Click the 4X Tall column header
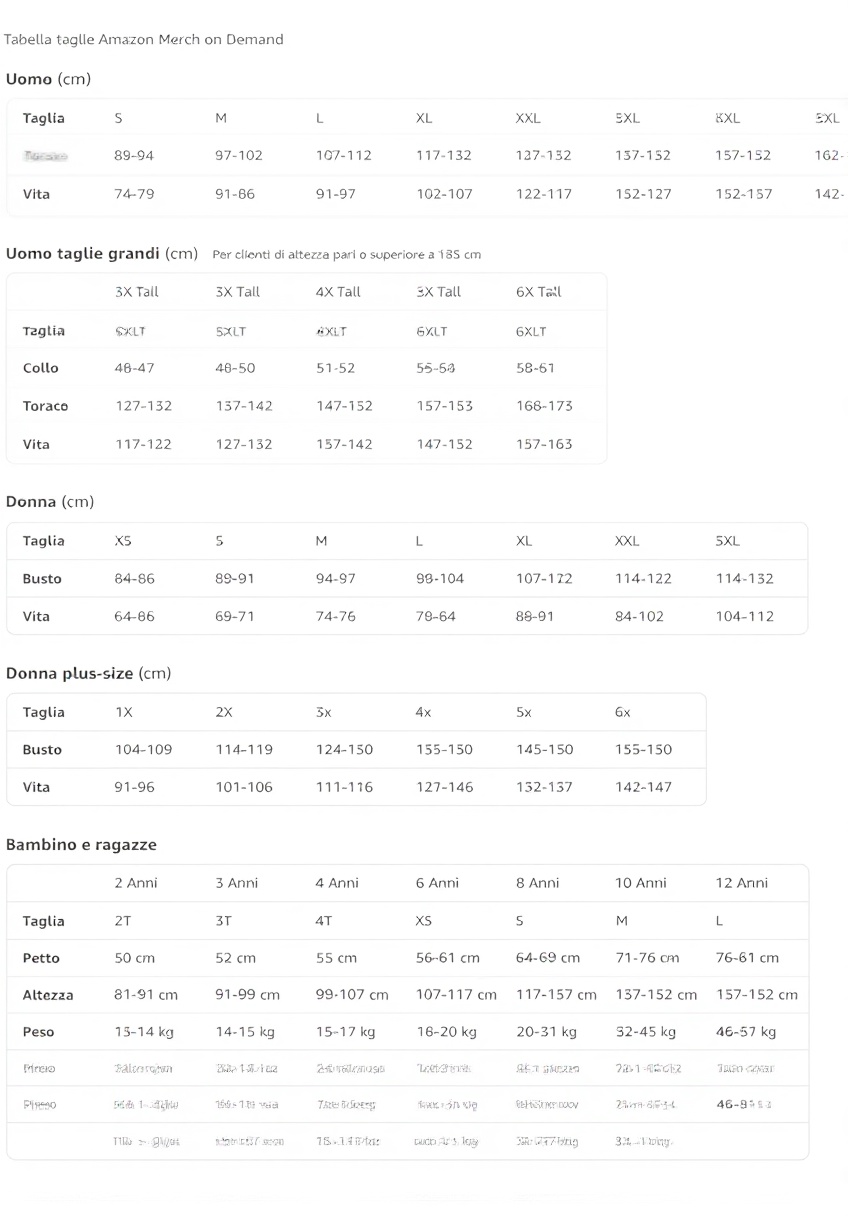Screen dimensions: 848x1216 pyautogui.click(x=338, y=292)
